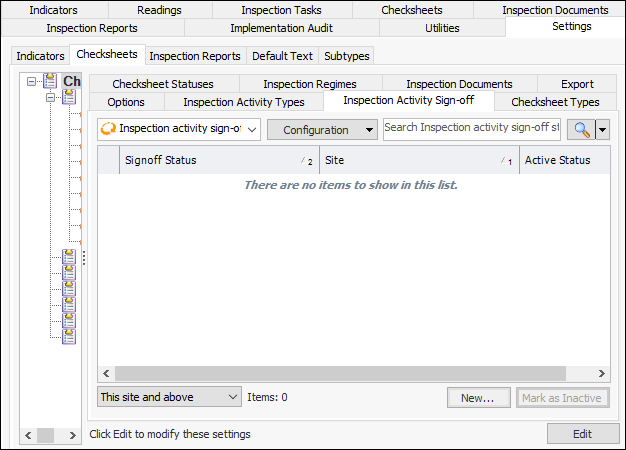Select the Checksheets settings sub-tab

(x=107, y=54)
